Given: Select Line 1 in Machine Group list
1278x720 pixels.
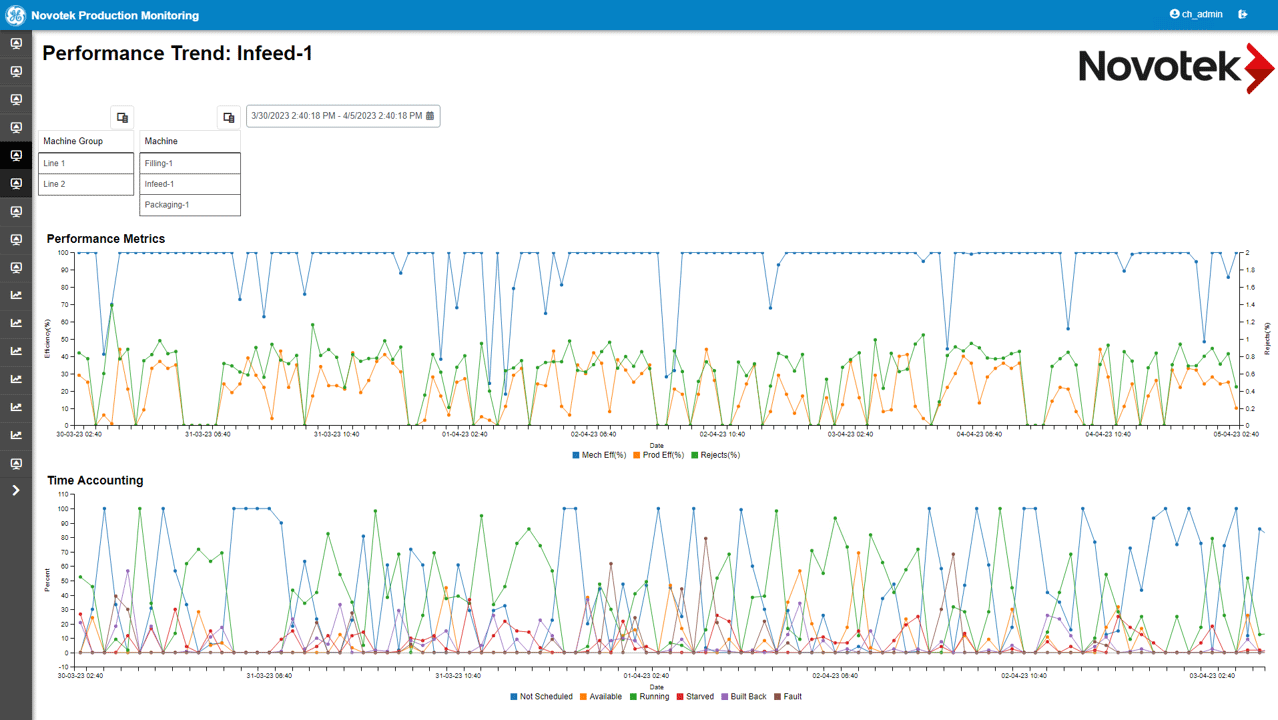Looking at the screenshot, I should (86, 163).
